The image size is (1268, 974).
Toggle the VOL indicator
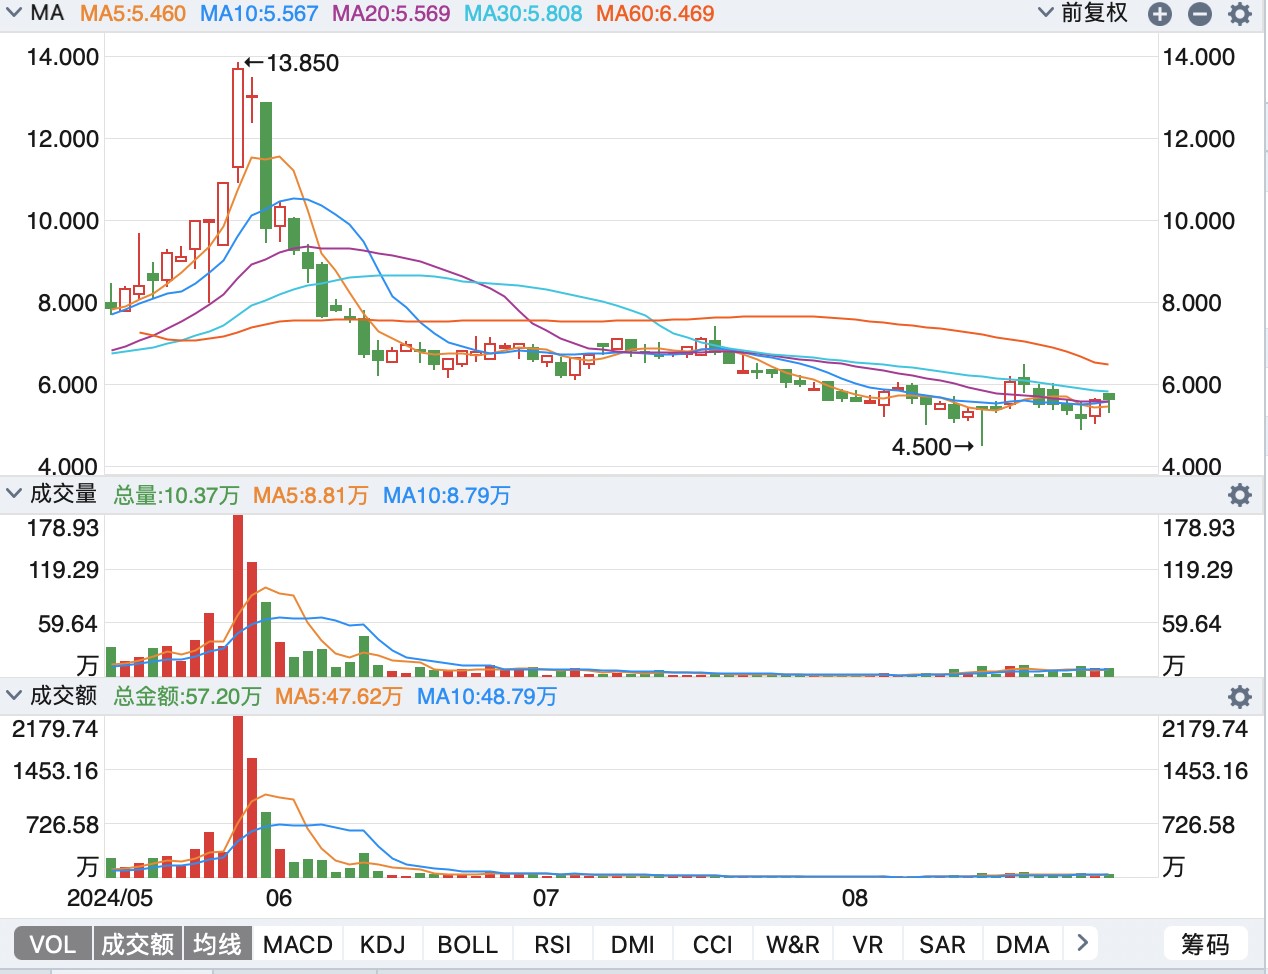click(52, 944)
